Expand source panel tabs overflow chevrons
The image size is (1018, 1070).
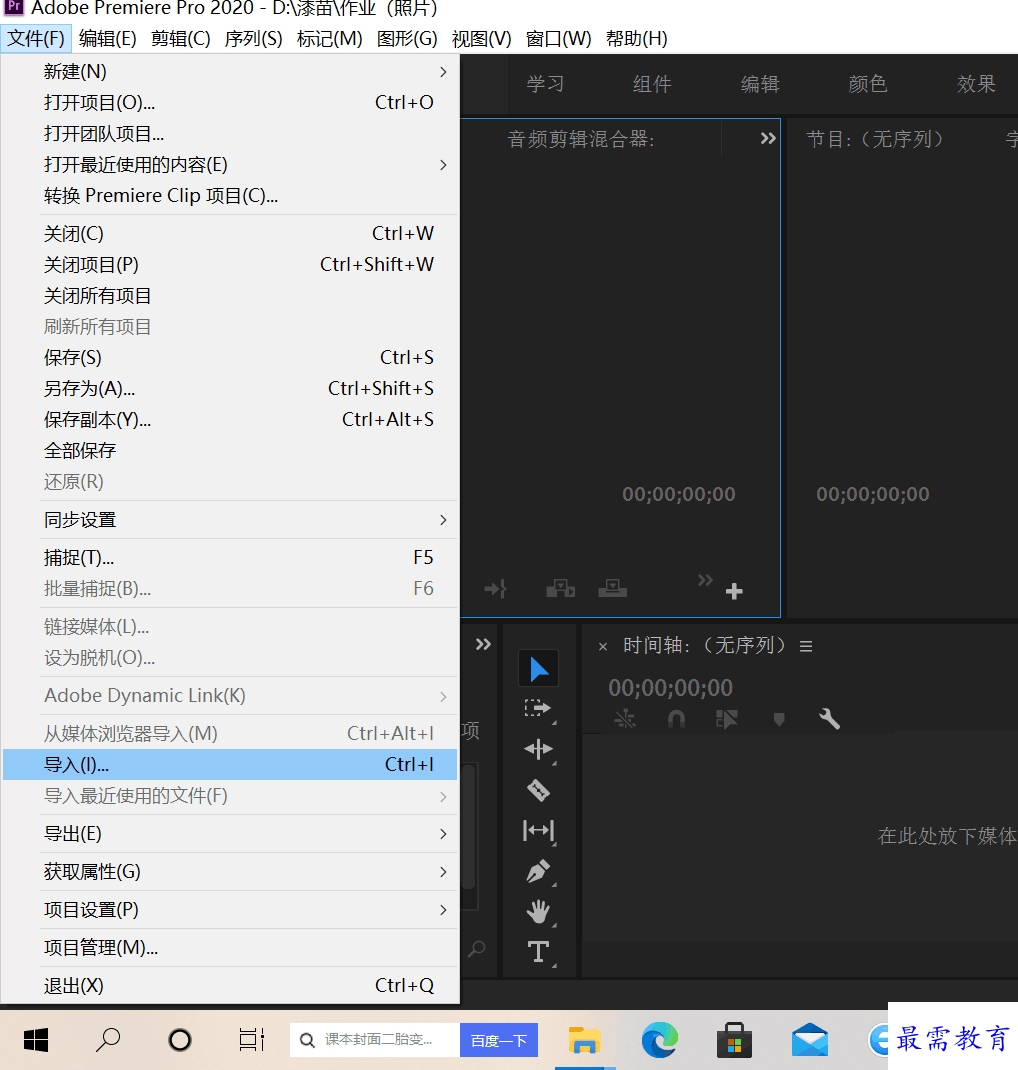pos(768,139)
